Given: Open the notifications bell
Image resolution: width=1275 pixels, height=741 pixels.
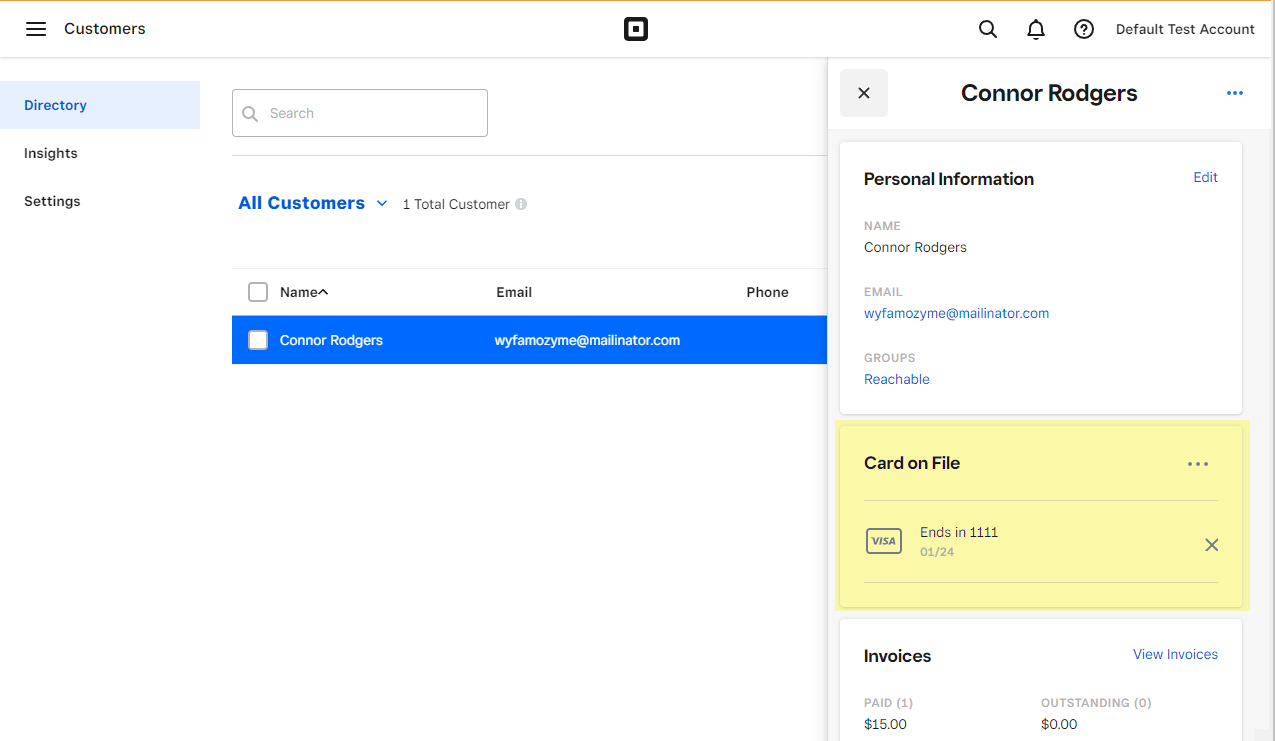Looking at the screenshot, I should click(1036, 29).
